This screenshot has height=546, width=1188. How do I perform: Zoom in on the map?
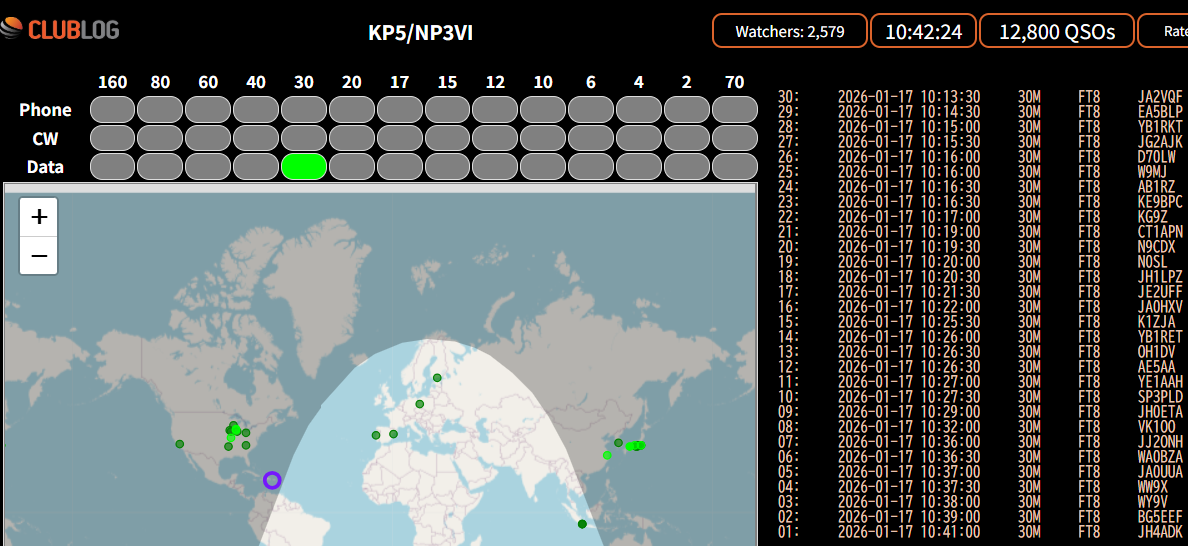[x=39, y=216]
